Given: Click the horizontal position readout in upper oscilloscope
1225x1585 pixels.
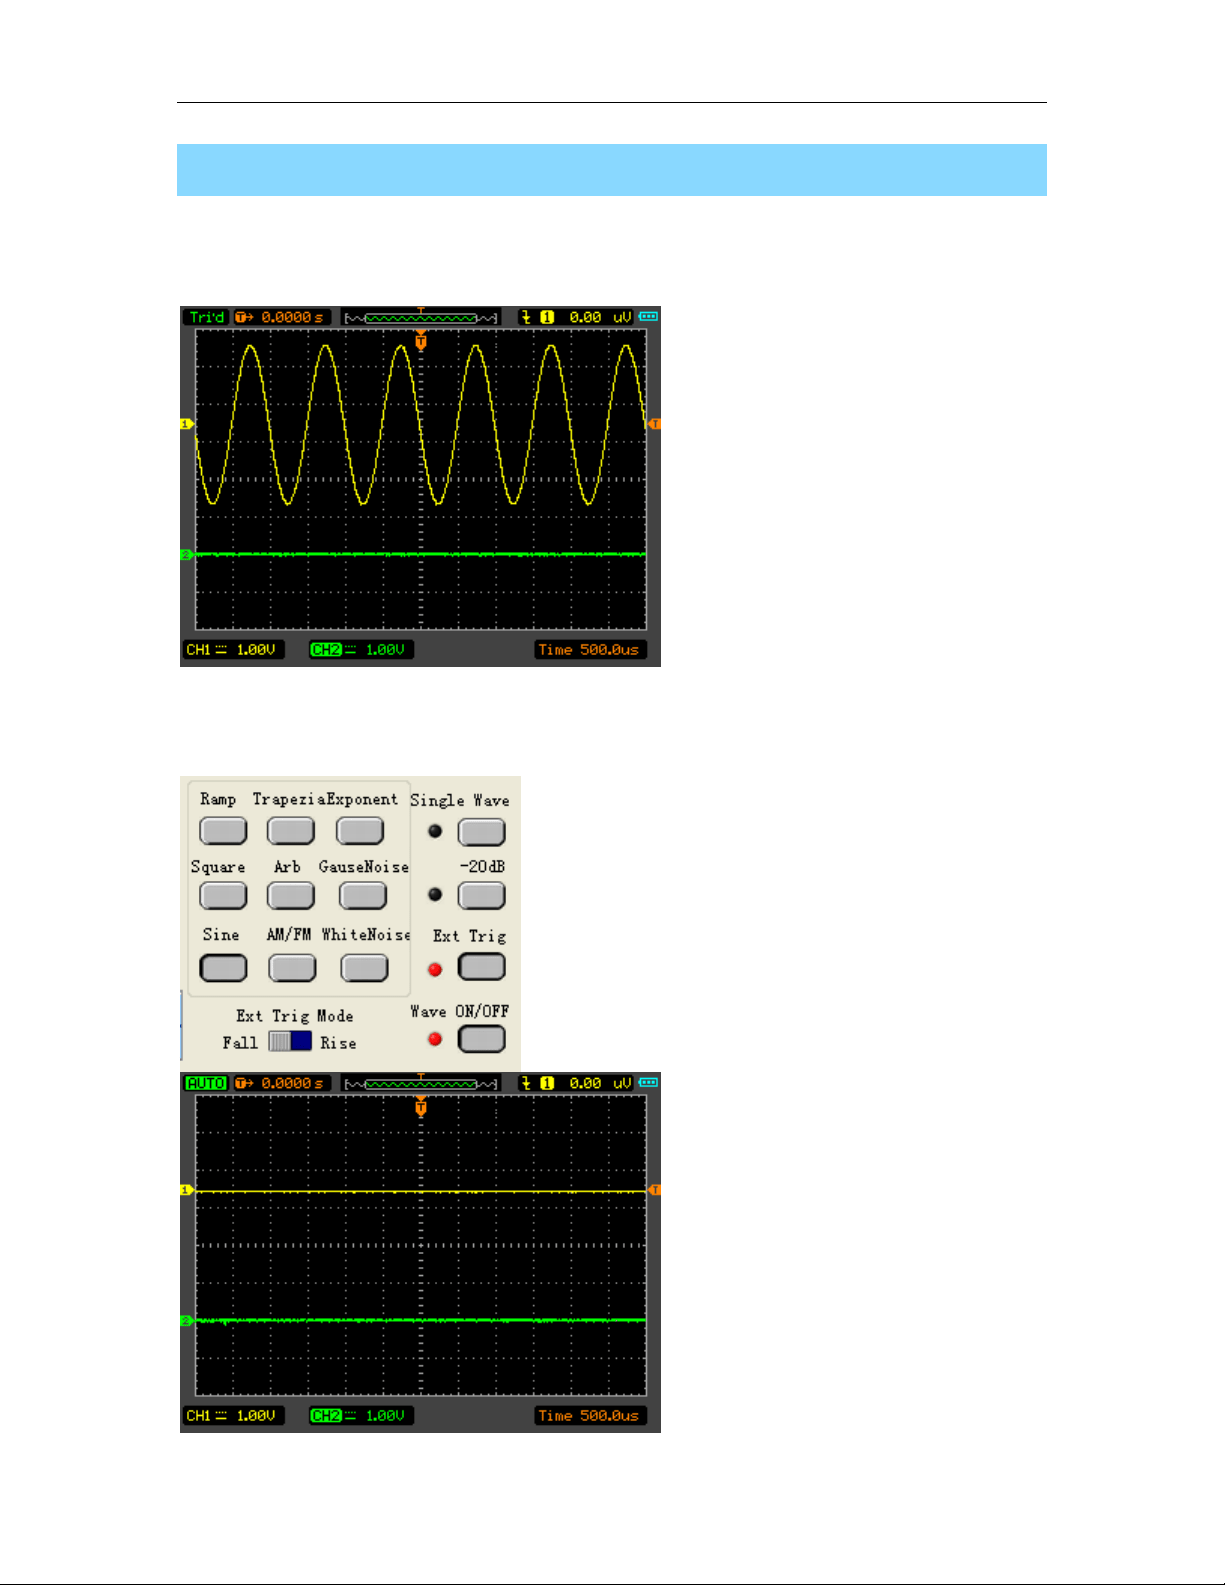Looking at the screenshot, I should pos(281,317).
